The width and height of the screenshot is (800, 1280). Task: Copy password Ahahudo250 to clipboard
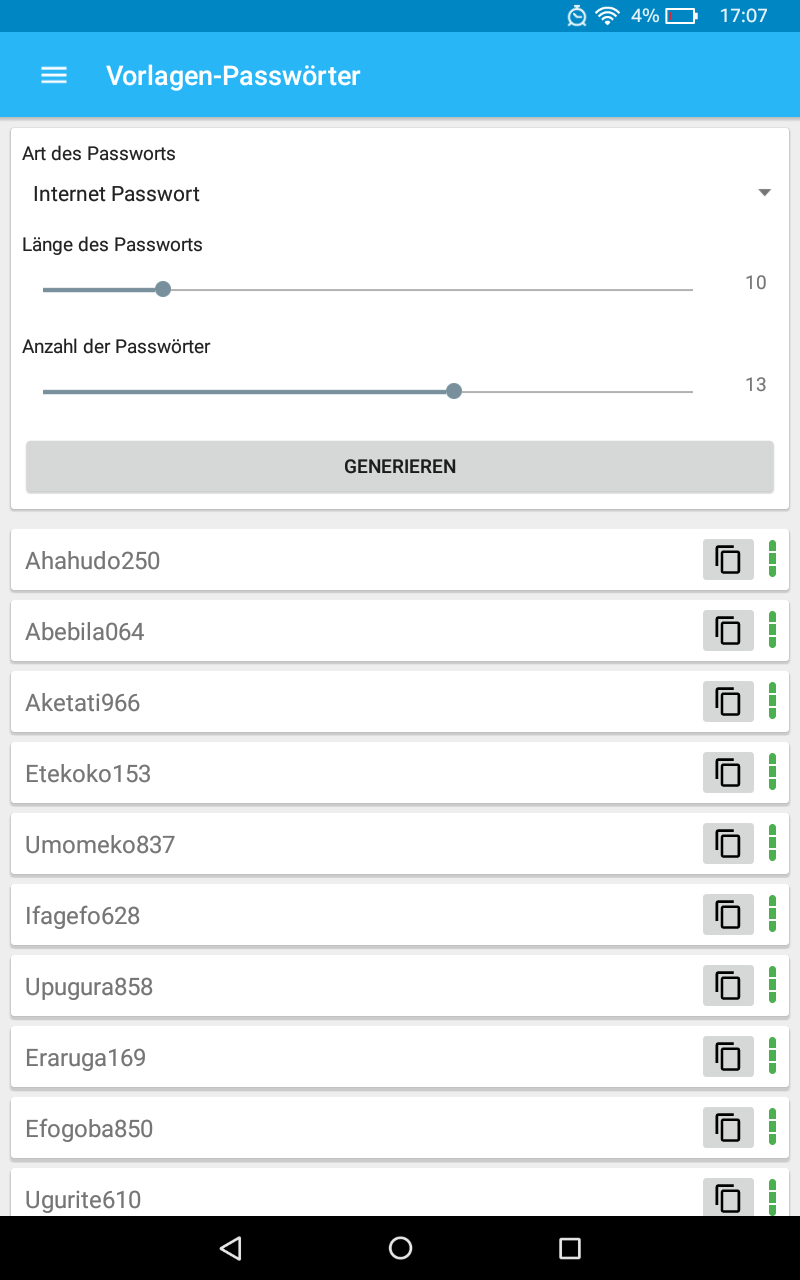(727, 559)
